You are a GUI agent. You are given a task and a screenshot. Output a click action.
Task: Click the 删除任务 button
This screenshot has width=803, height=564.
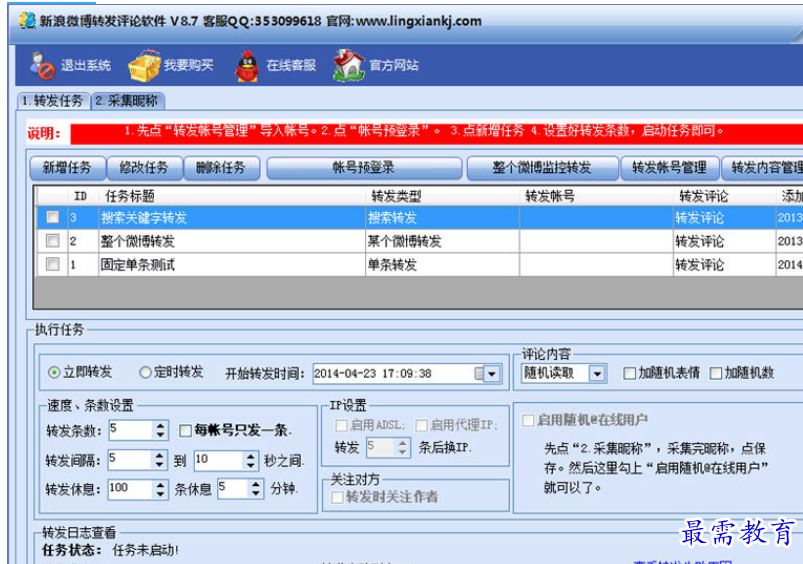[x=221, y=168]
